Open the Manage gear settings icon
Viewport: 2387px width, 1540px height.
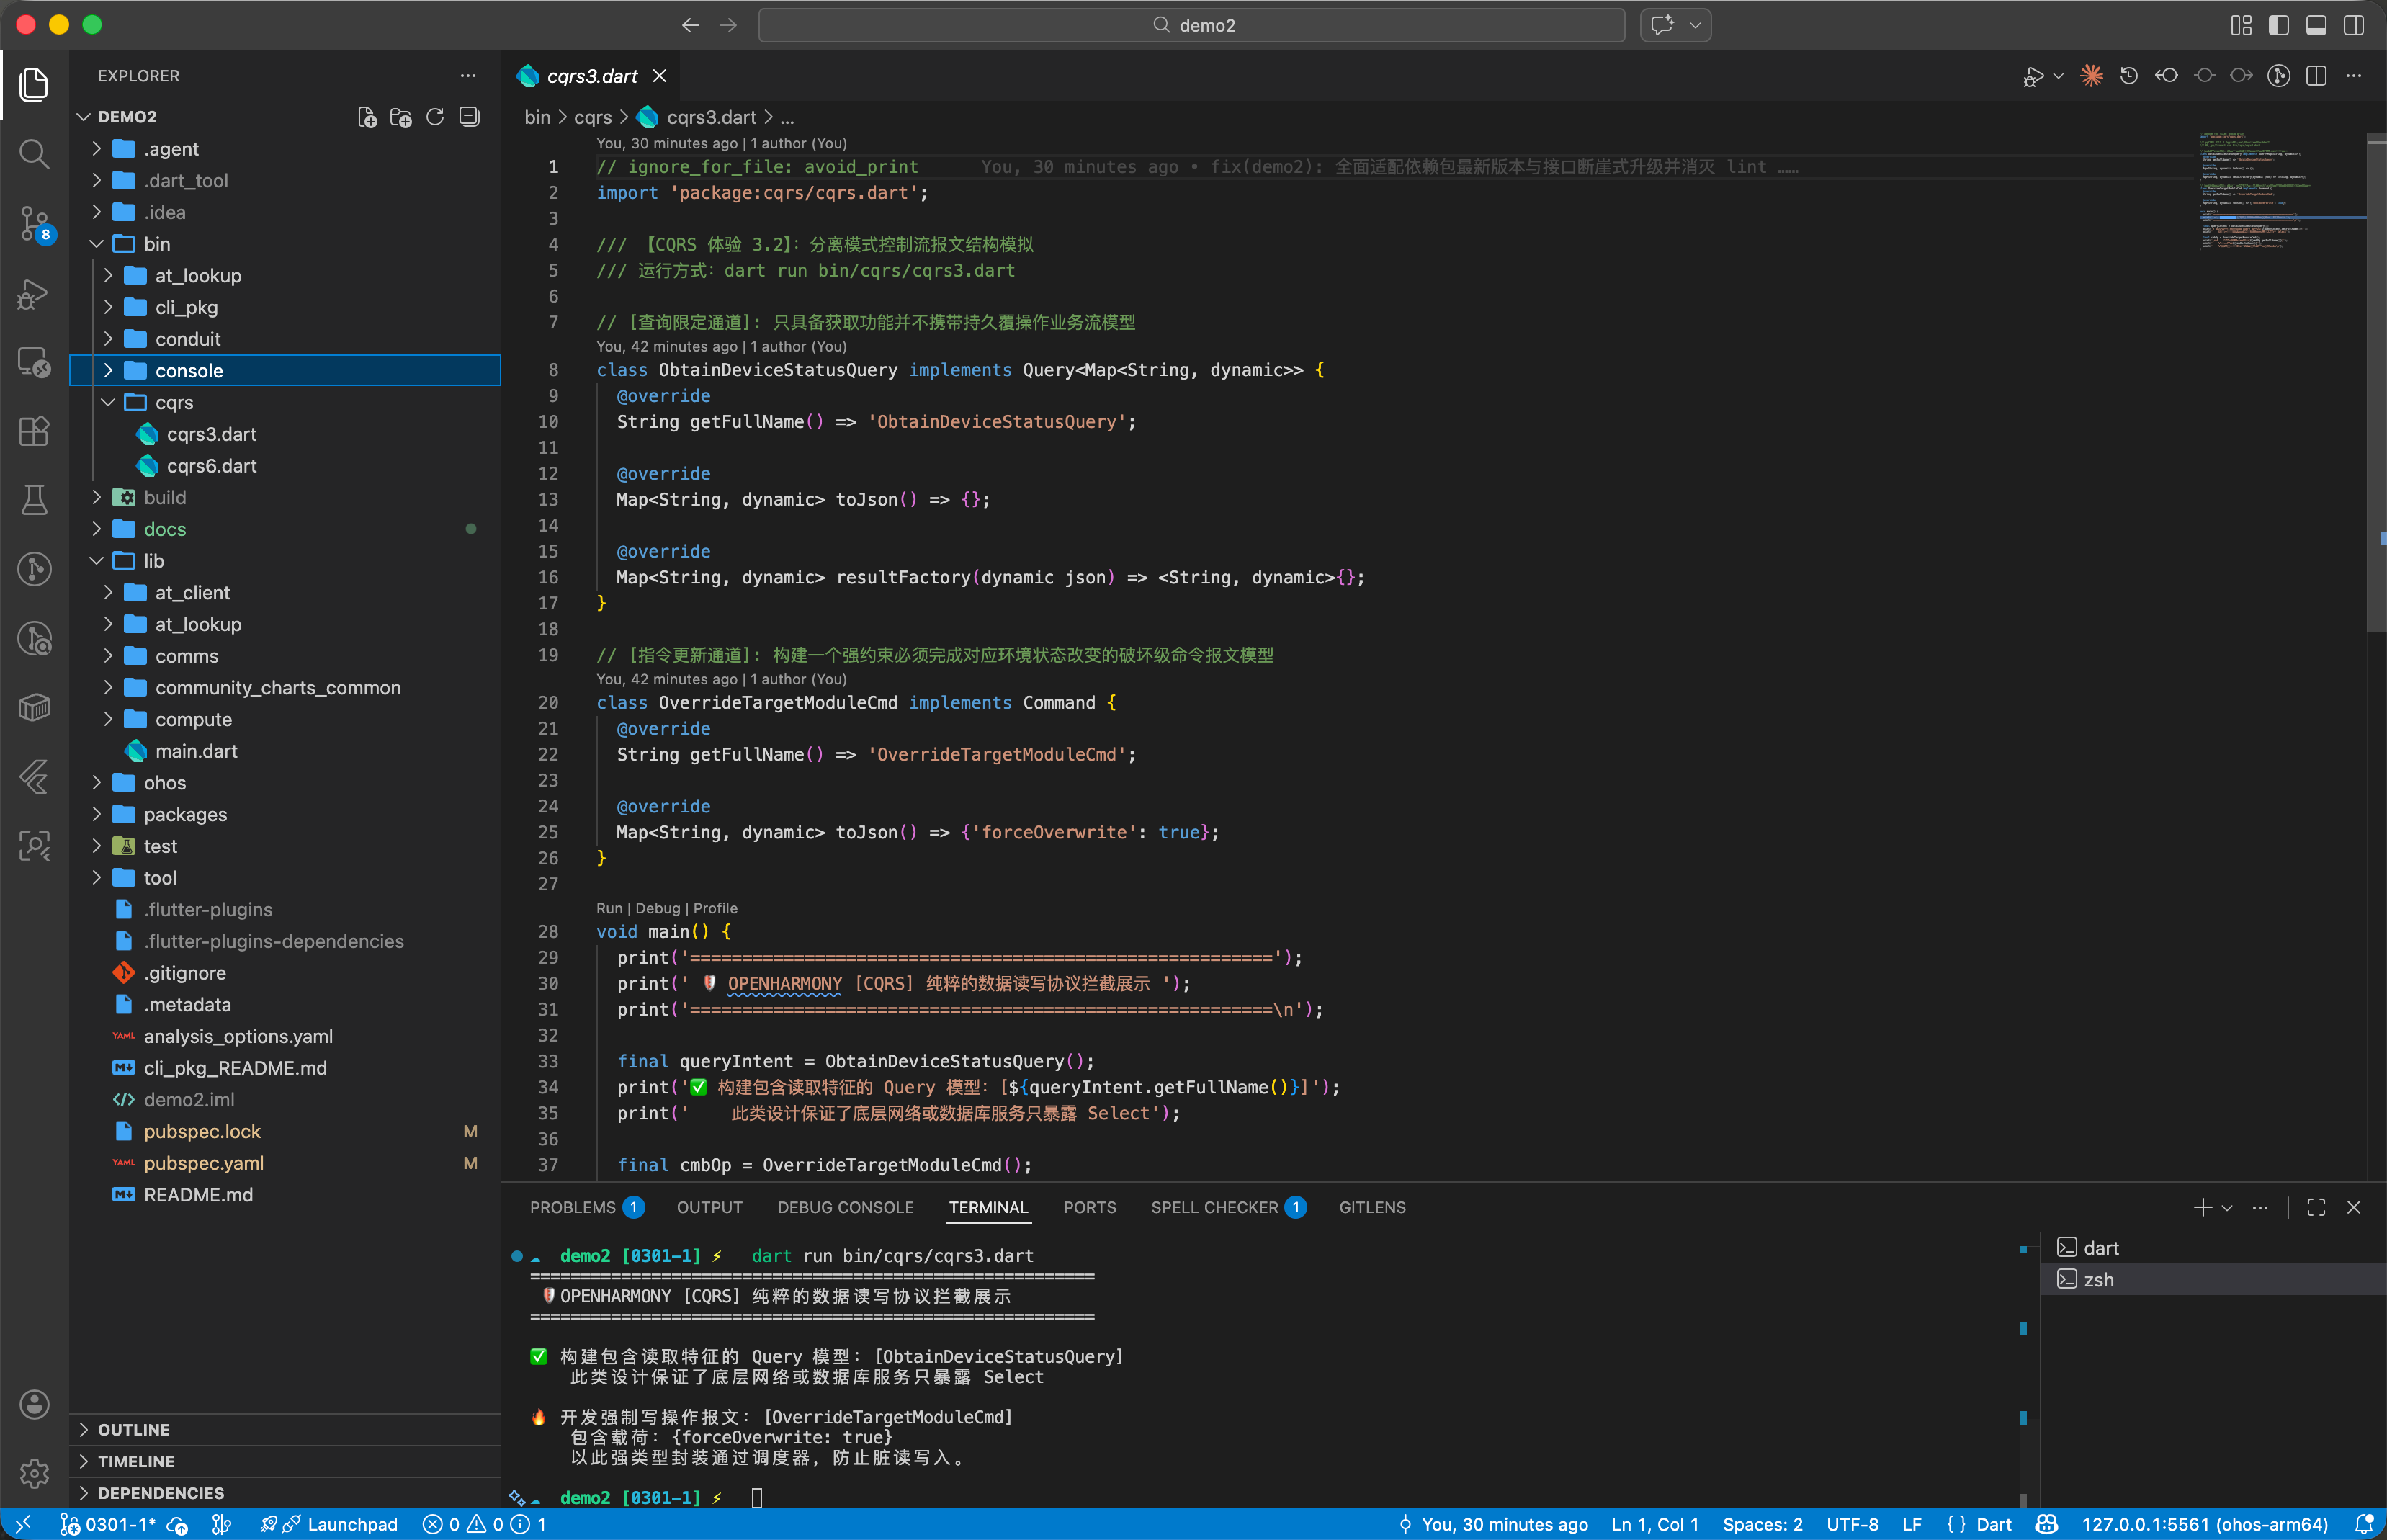(34, 1473)
